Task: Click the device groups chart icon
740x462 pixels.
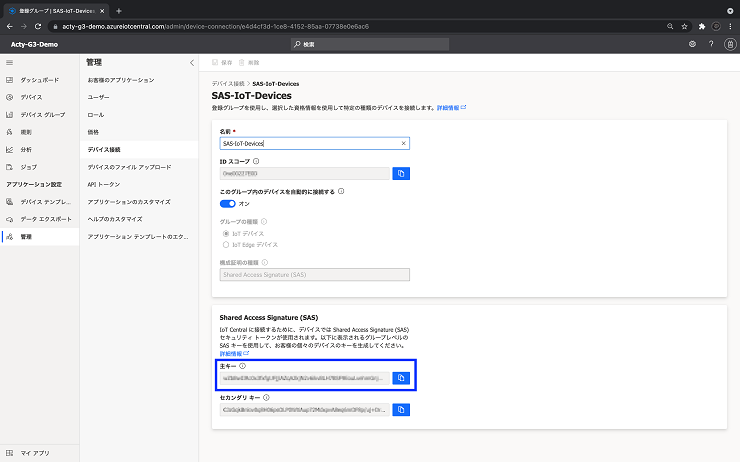Action: 9,115
